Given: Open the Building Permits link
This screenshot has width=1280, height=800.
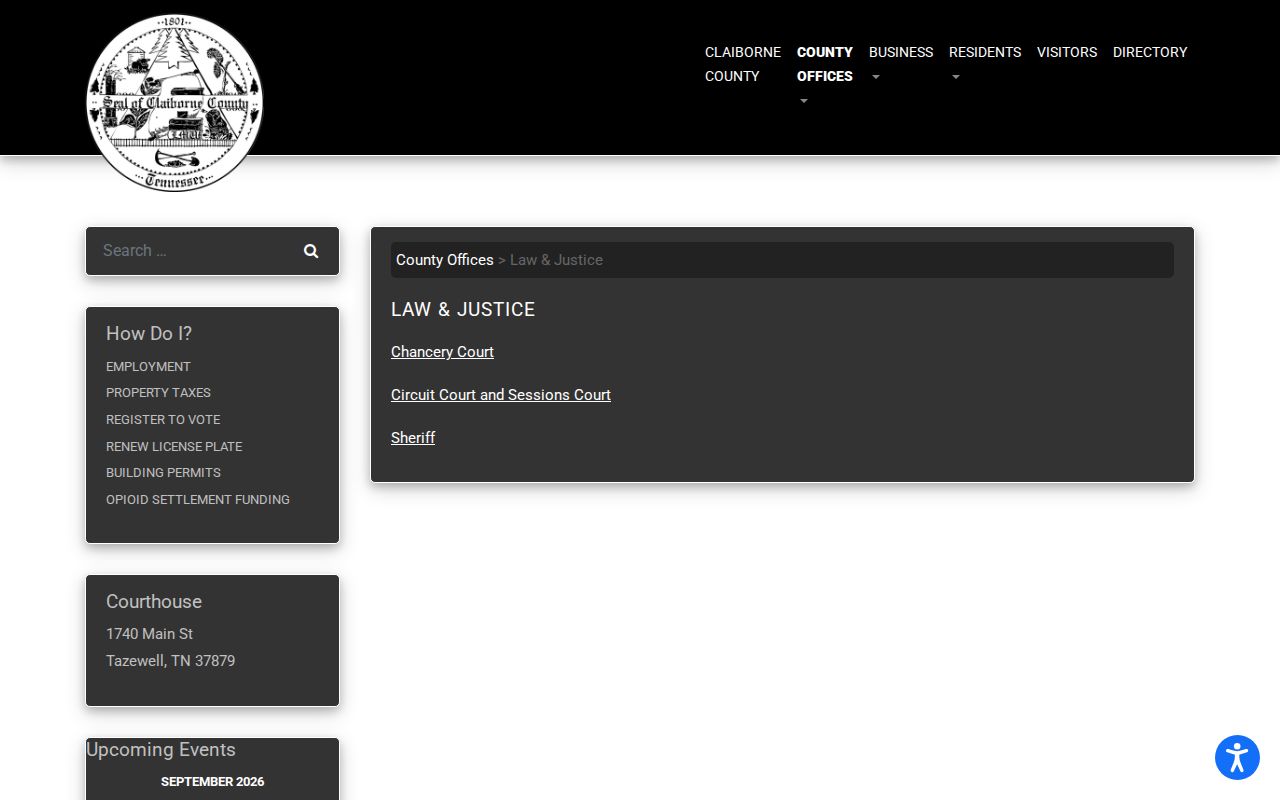Looking at the screenshot, I should [x=163, y=473].
